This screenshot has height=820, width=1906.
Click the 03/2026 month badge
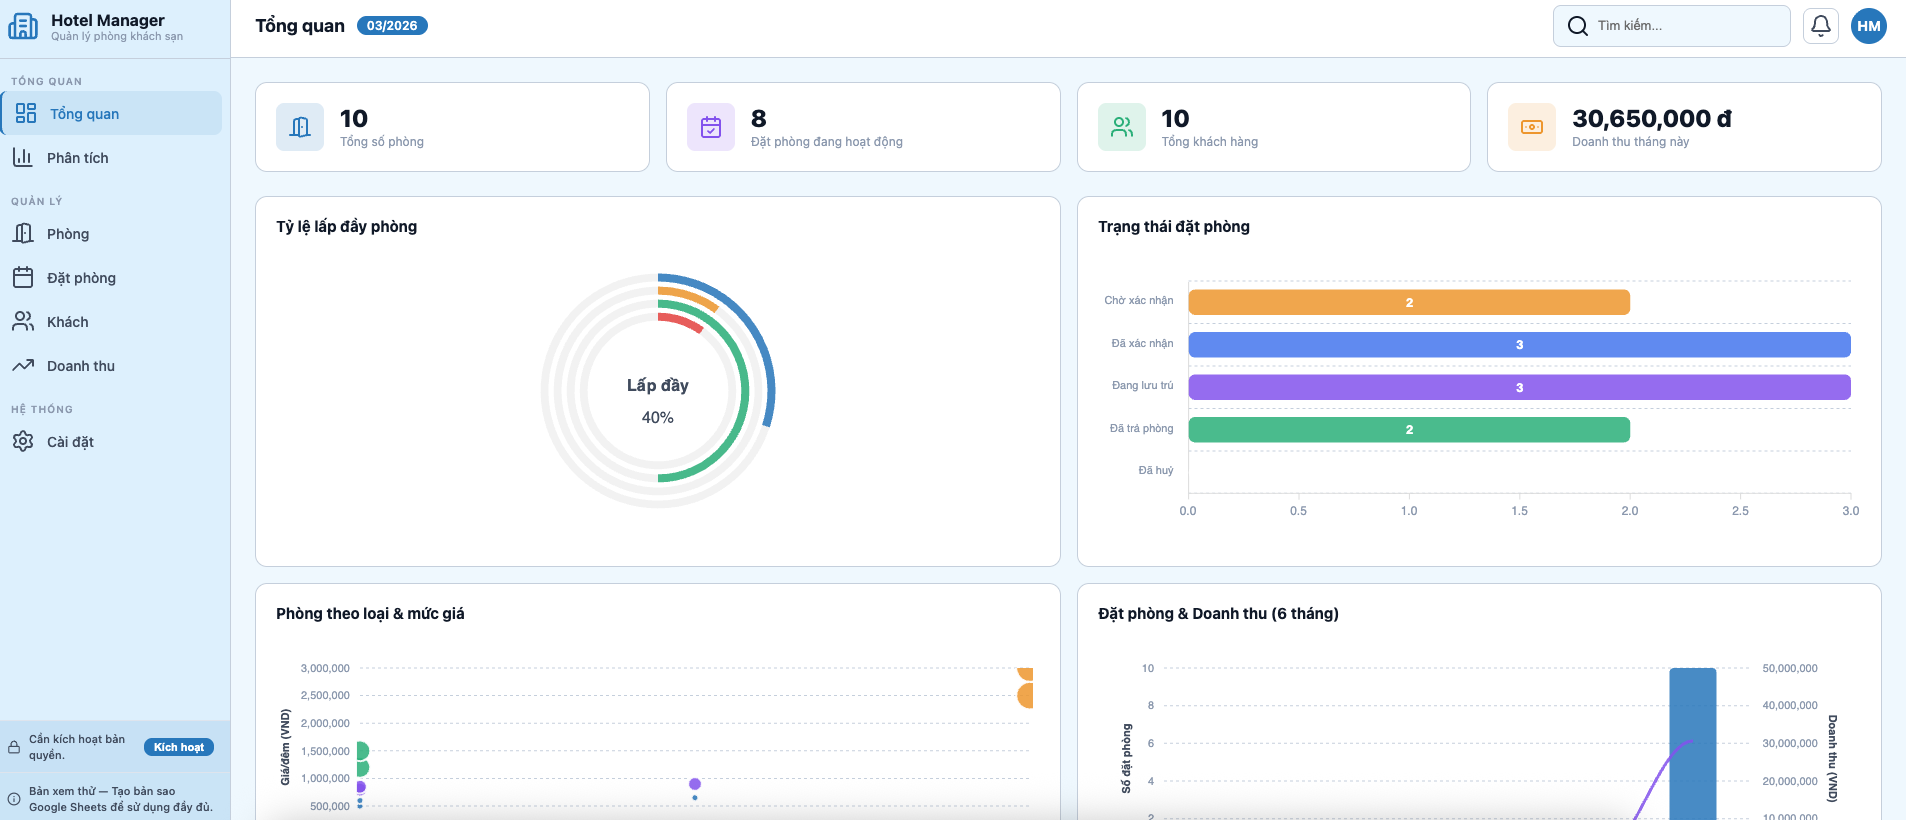pos(392,26)
